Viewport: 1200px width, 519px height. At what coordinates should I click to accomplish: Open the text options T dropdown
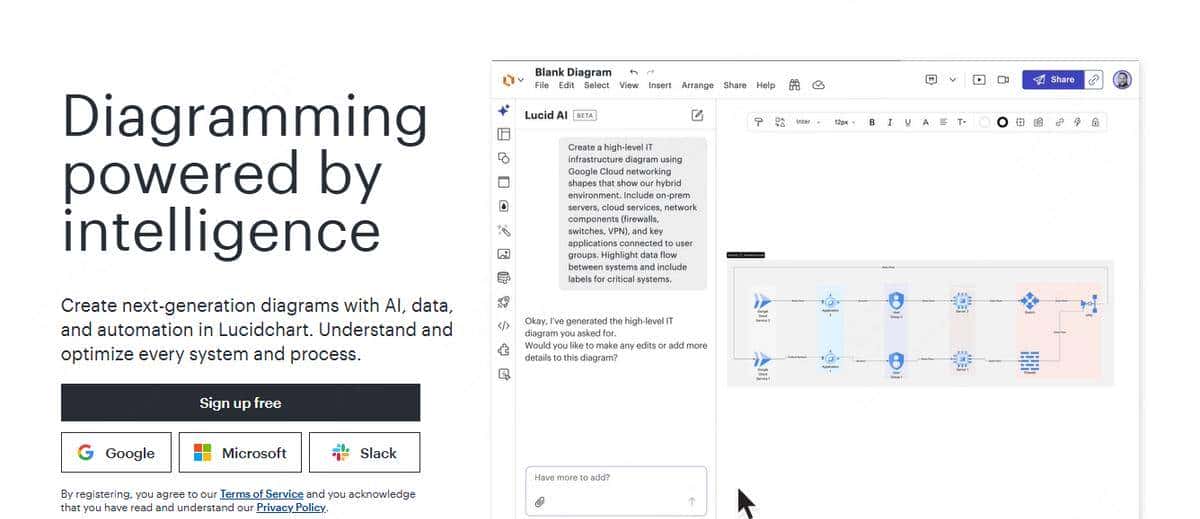pos(962,122)
